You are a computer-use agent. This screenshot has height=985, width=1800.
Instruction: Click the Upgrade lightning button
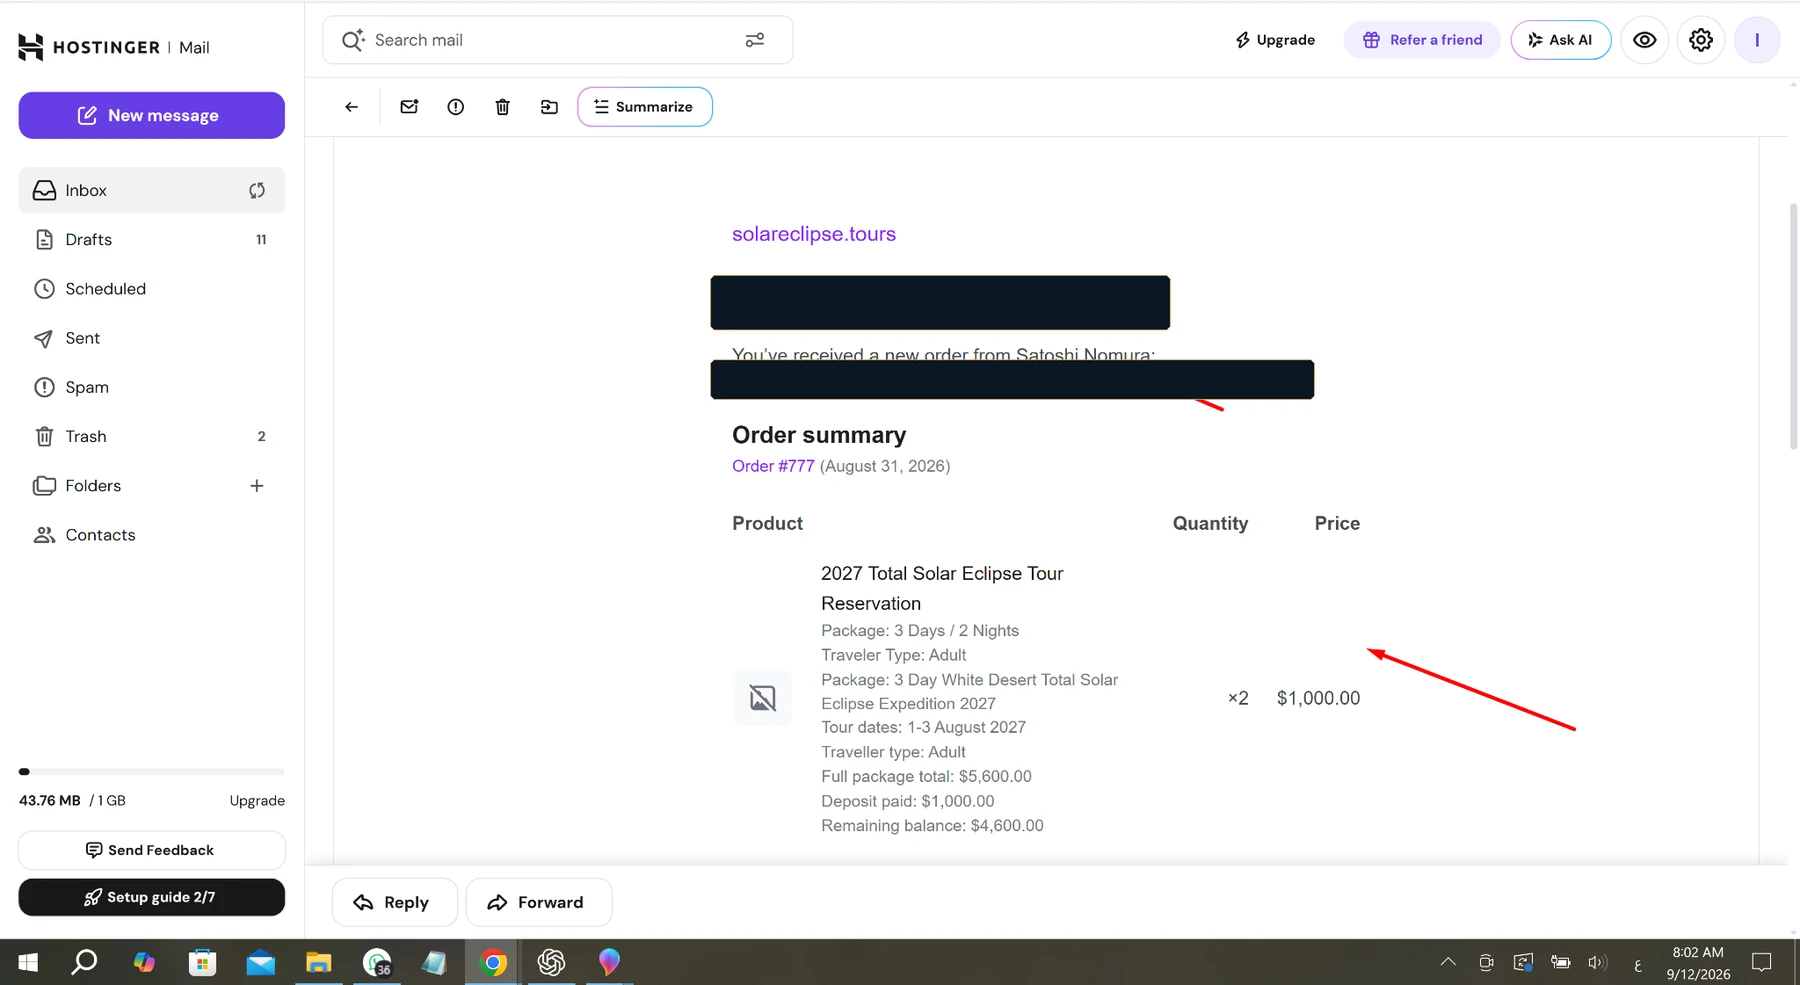tap(1275, 40)
